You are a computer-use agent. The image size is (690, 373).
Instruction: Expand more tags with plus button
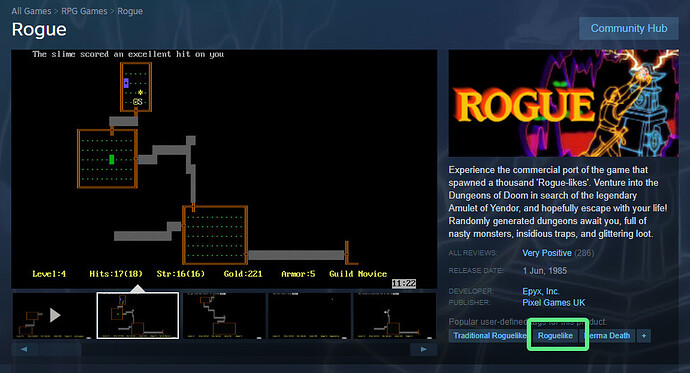pos(644,336)
